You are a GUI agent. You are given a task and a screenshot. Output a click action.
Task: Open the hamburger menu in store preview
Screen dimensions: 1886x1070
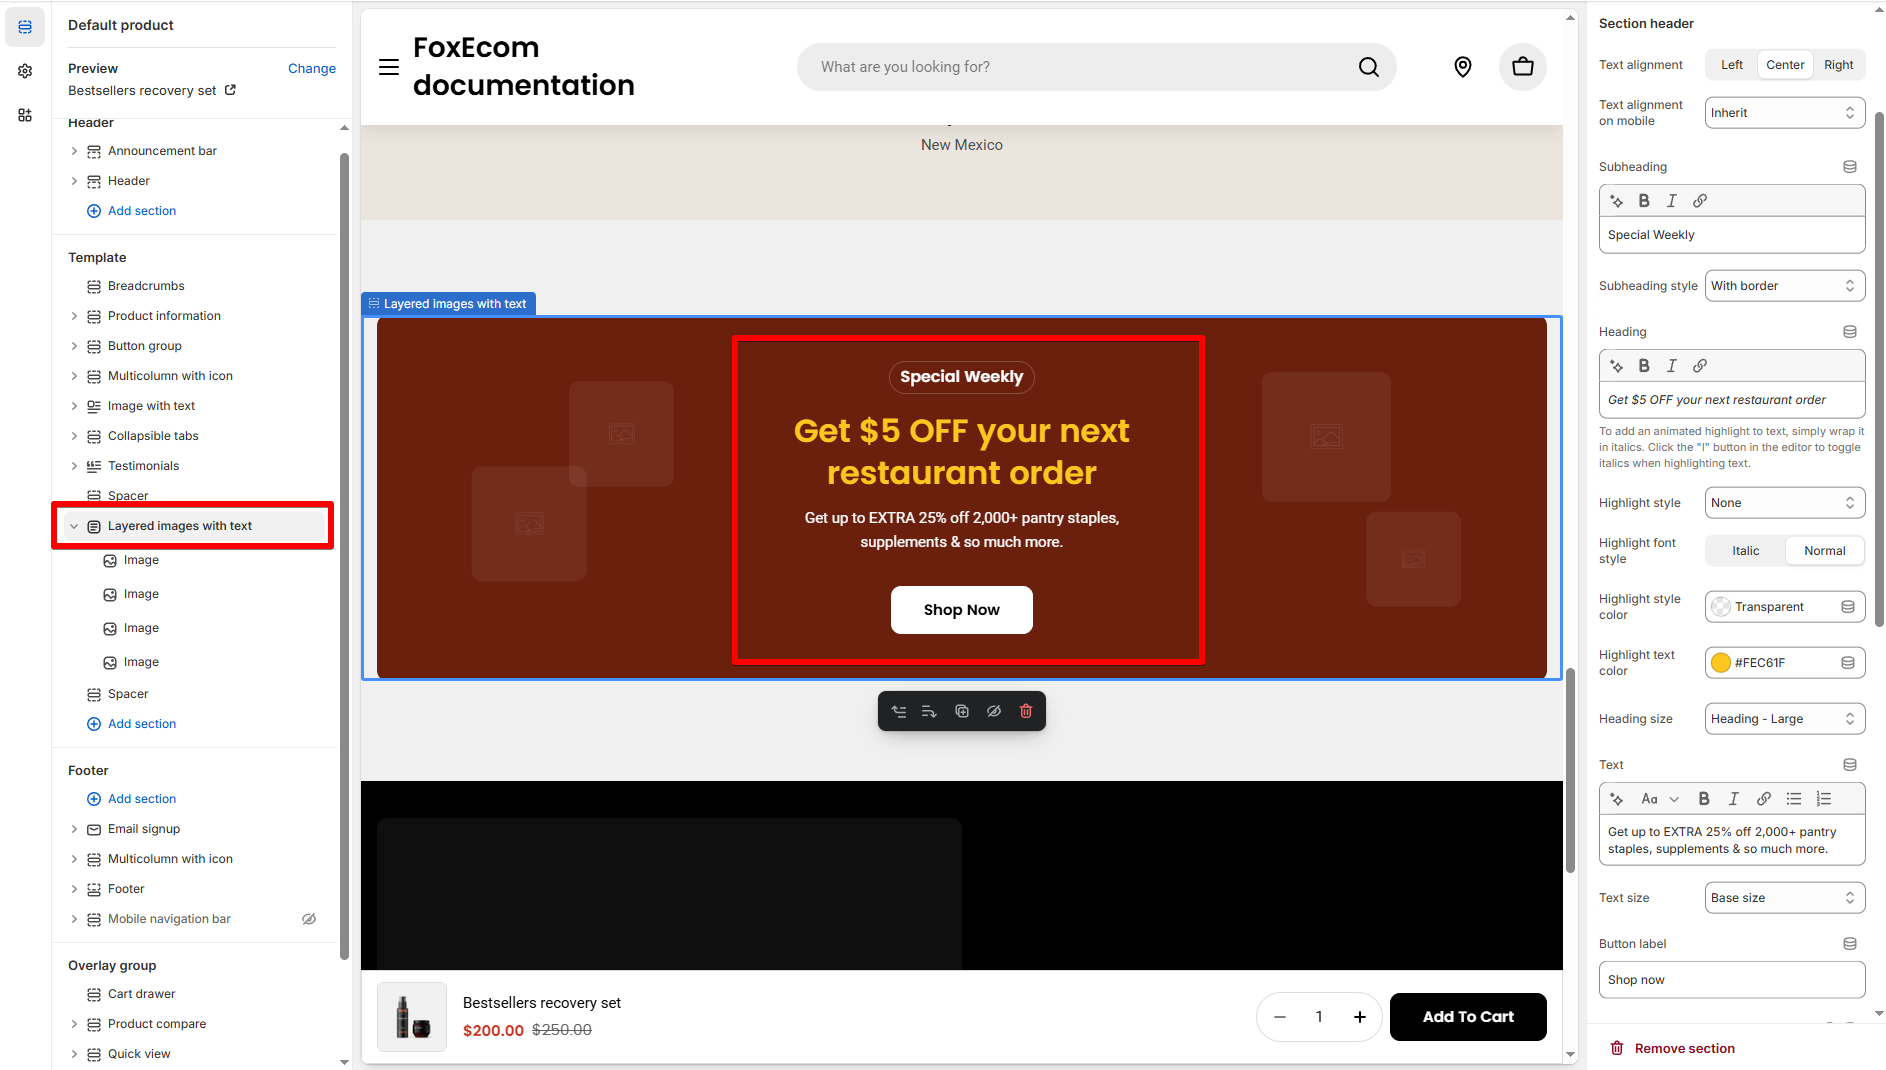(x=389, y=67)
